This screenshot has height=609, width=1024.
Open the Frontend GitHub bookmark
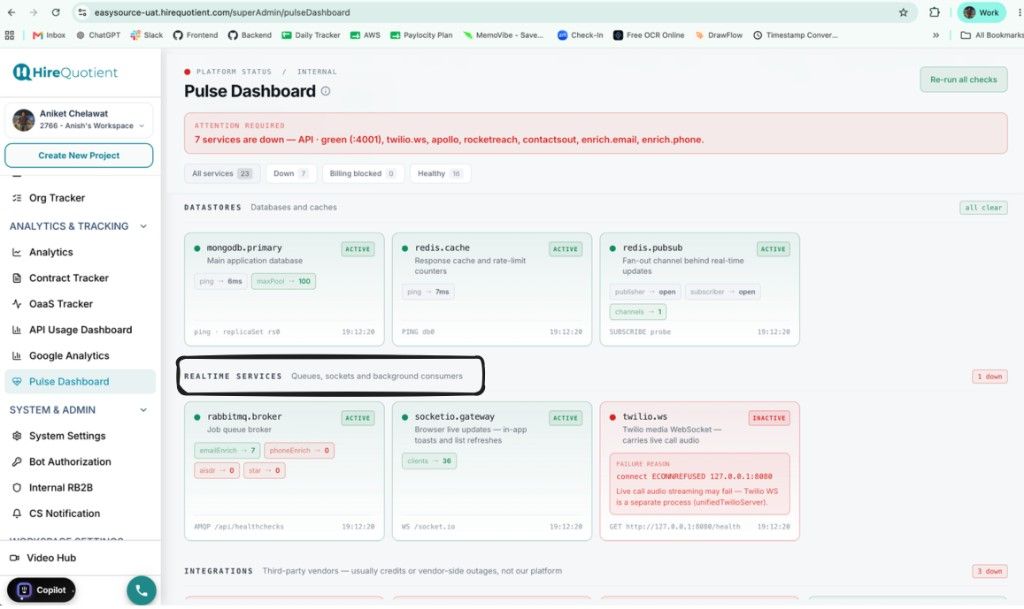pos(195,35)
